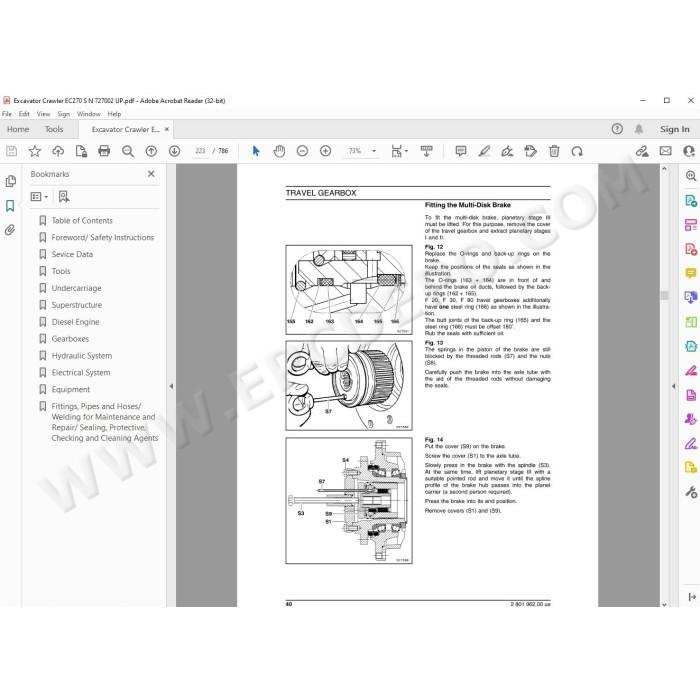Zoom out with the minus icon
This screenshot has height=700, width=700.
pos(302,151)
